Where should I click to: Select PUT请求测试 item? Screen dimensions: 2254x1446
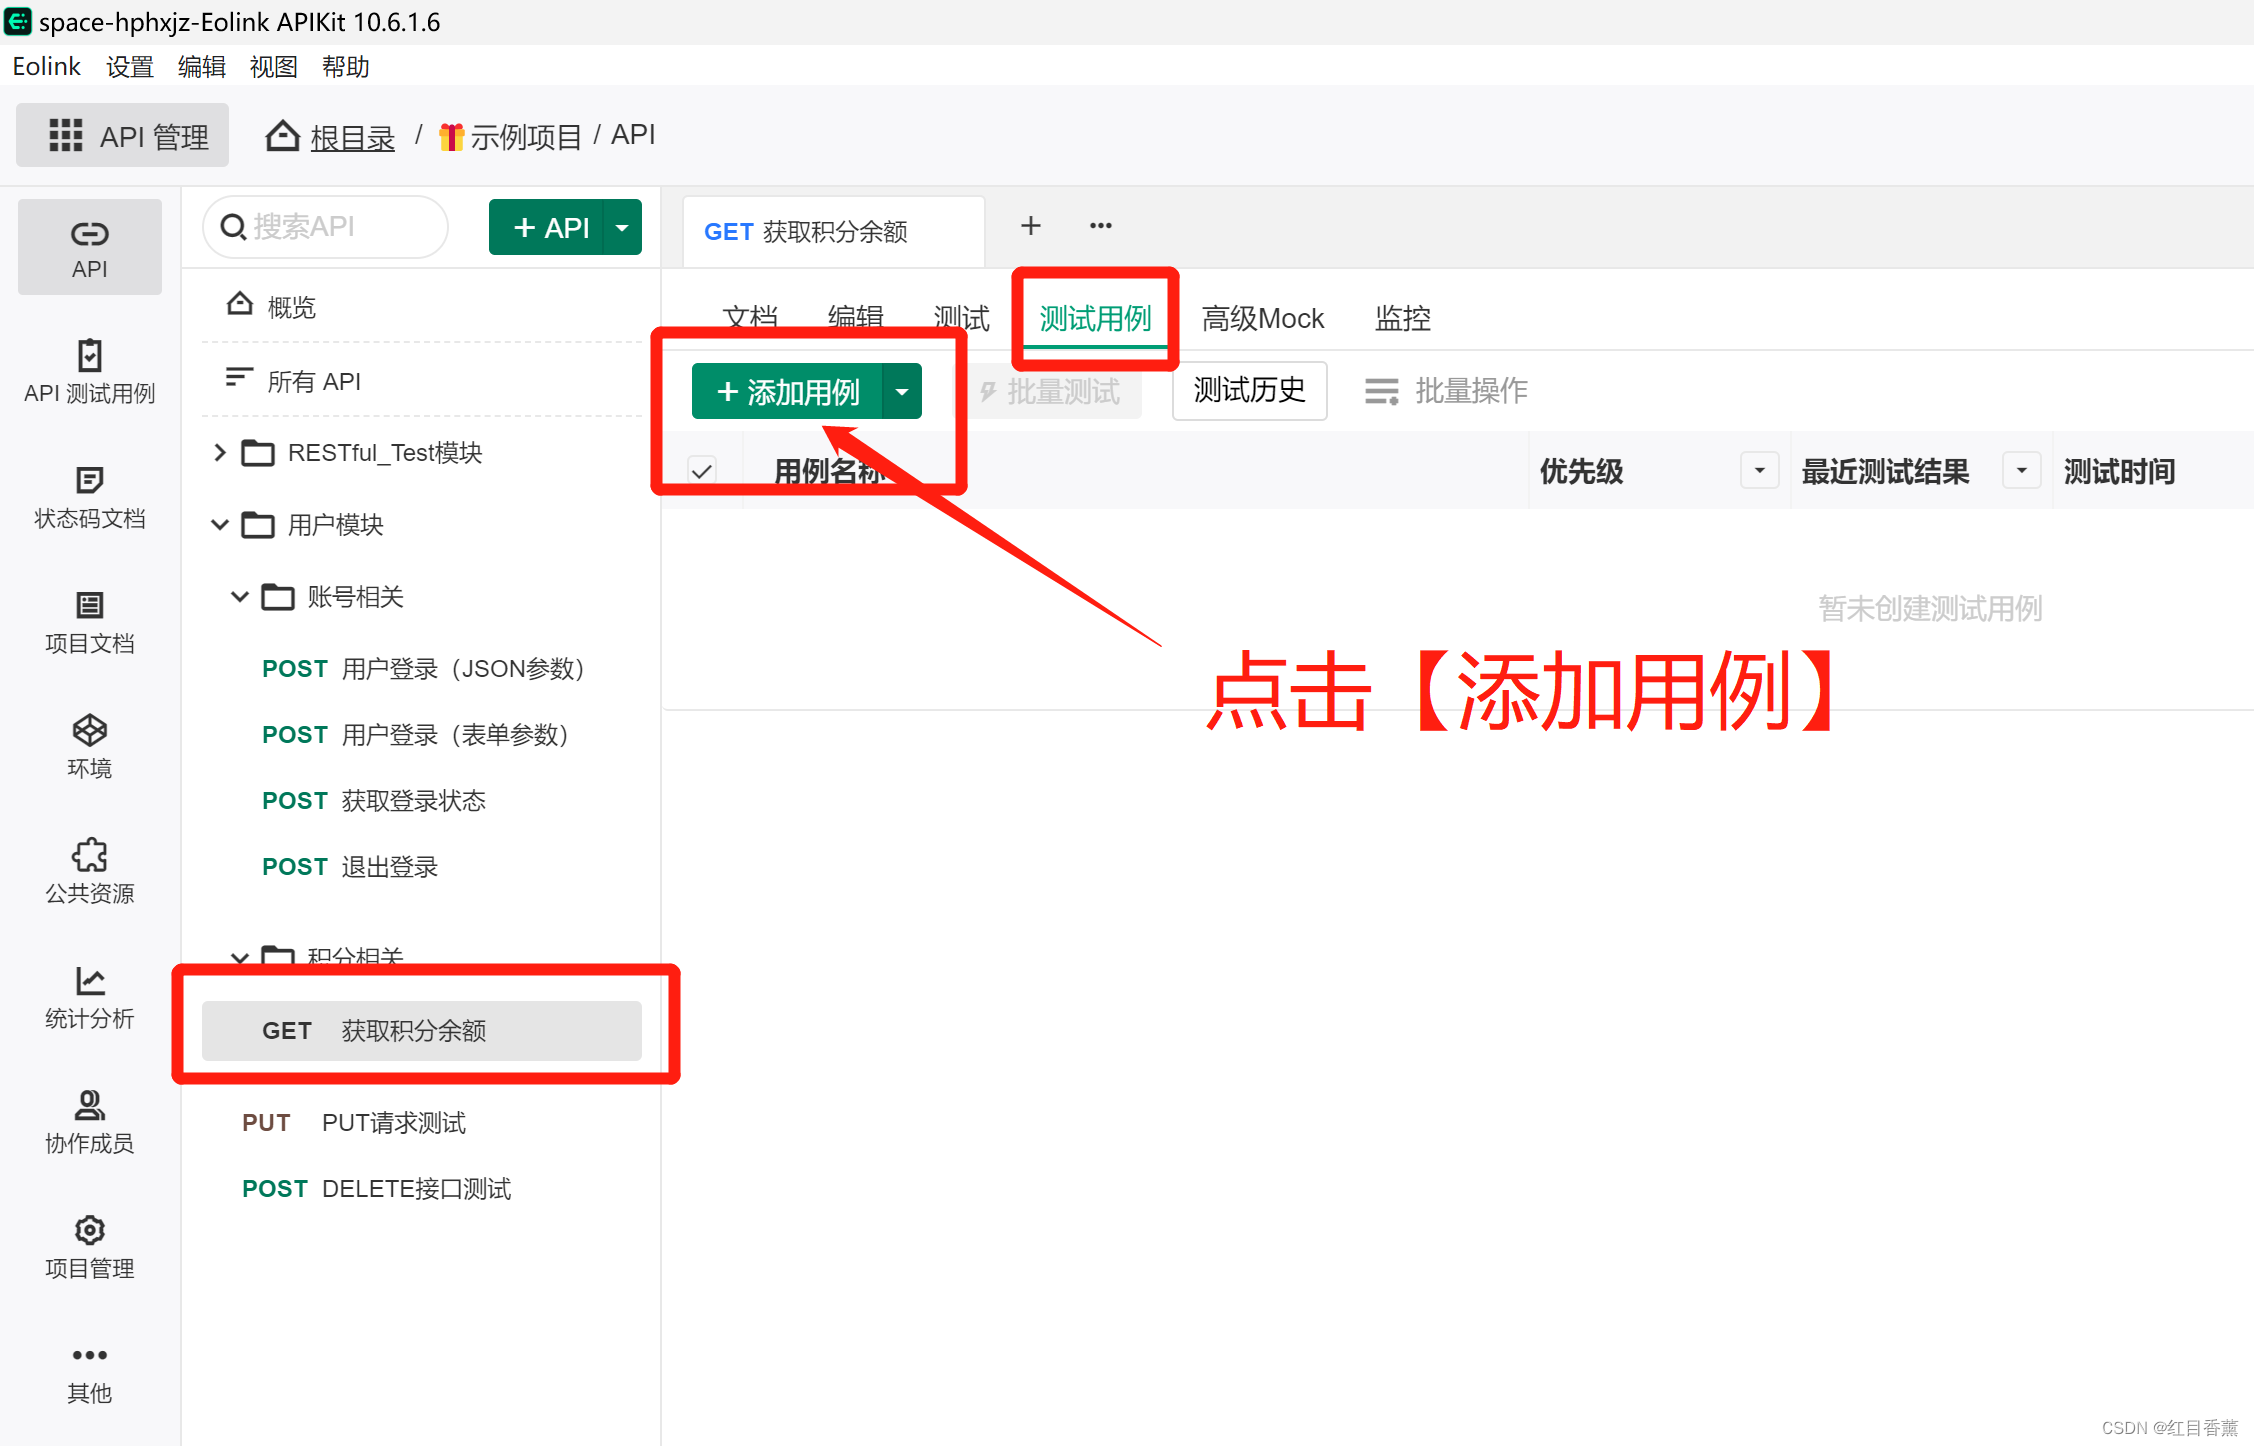click(354, 1123)
